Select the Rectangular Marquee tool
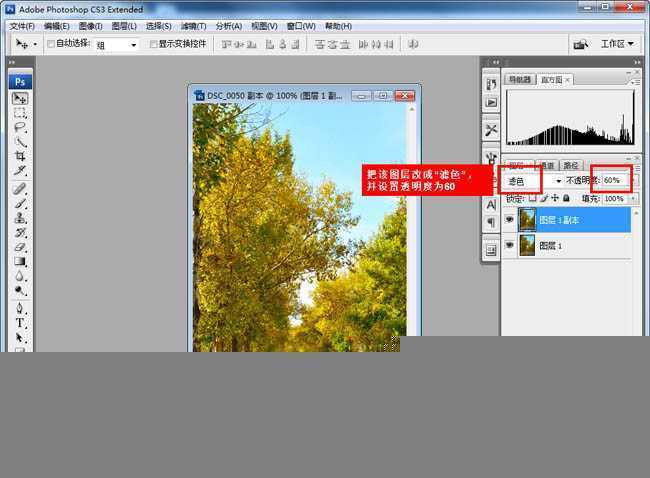Screen dimensions: 650x478 pyautogui.click(x=20, y=113)
